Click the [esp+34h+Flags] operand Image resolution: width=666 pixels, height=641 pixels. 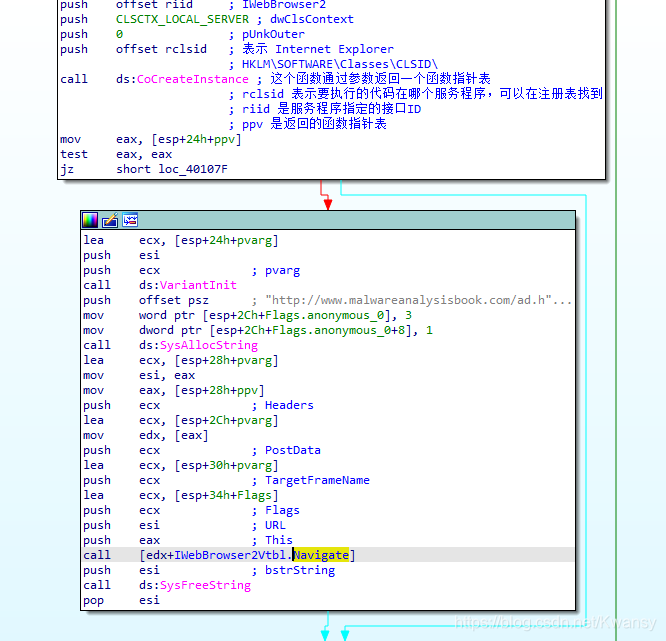click(226, 495)
